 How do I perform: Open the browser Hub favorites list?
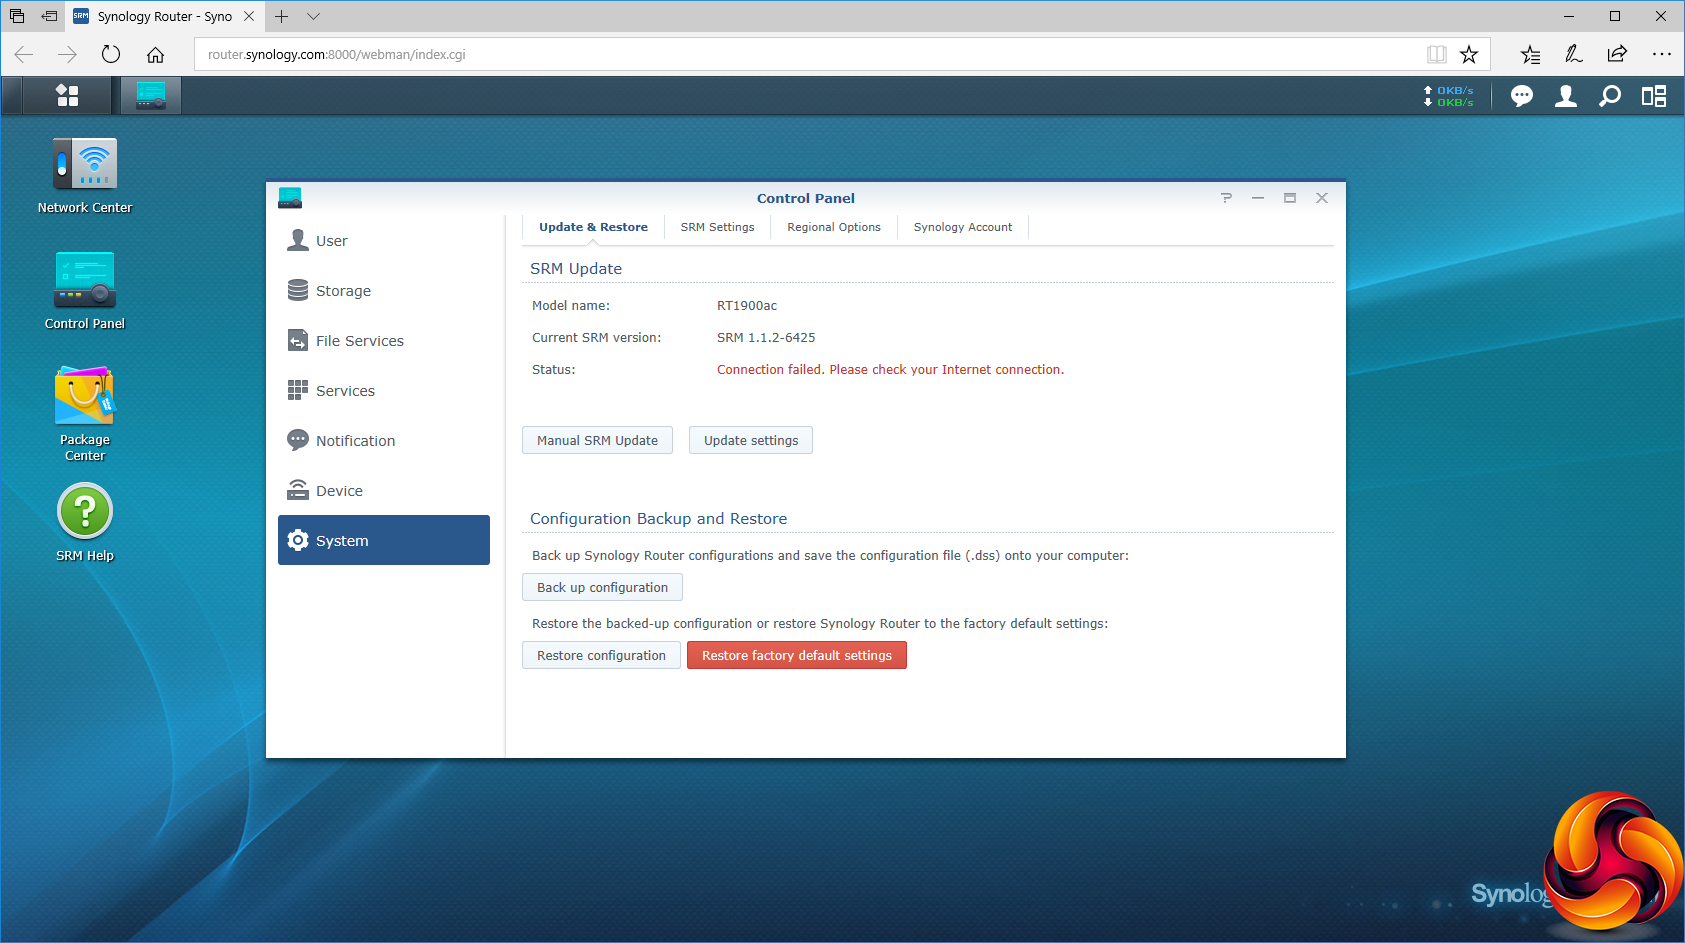coord(1530,55)
